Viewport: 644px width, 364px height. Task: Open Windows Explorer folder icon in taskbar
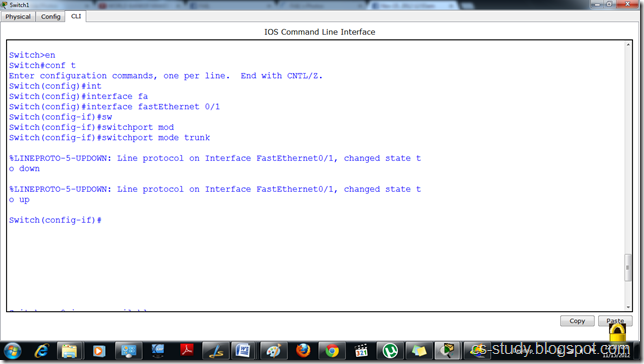click(70, 351)
